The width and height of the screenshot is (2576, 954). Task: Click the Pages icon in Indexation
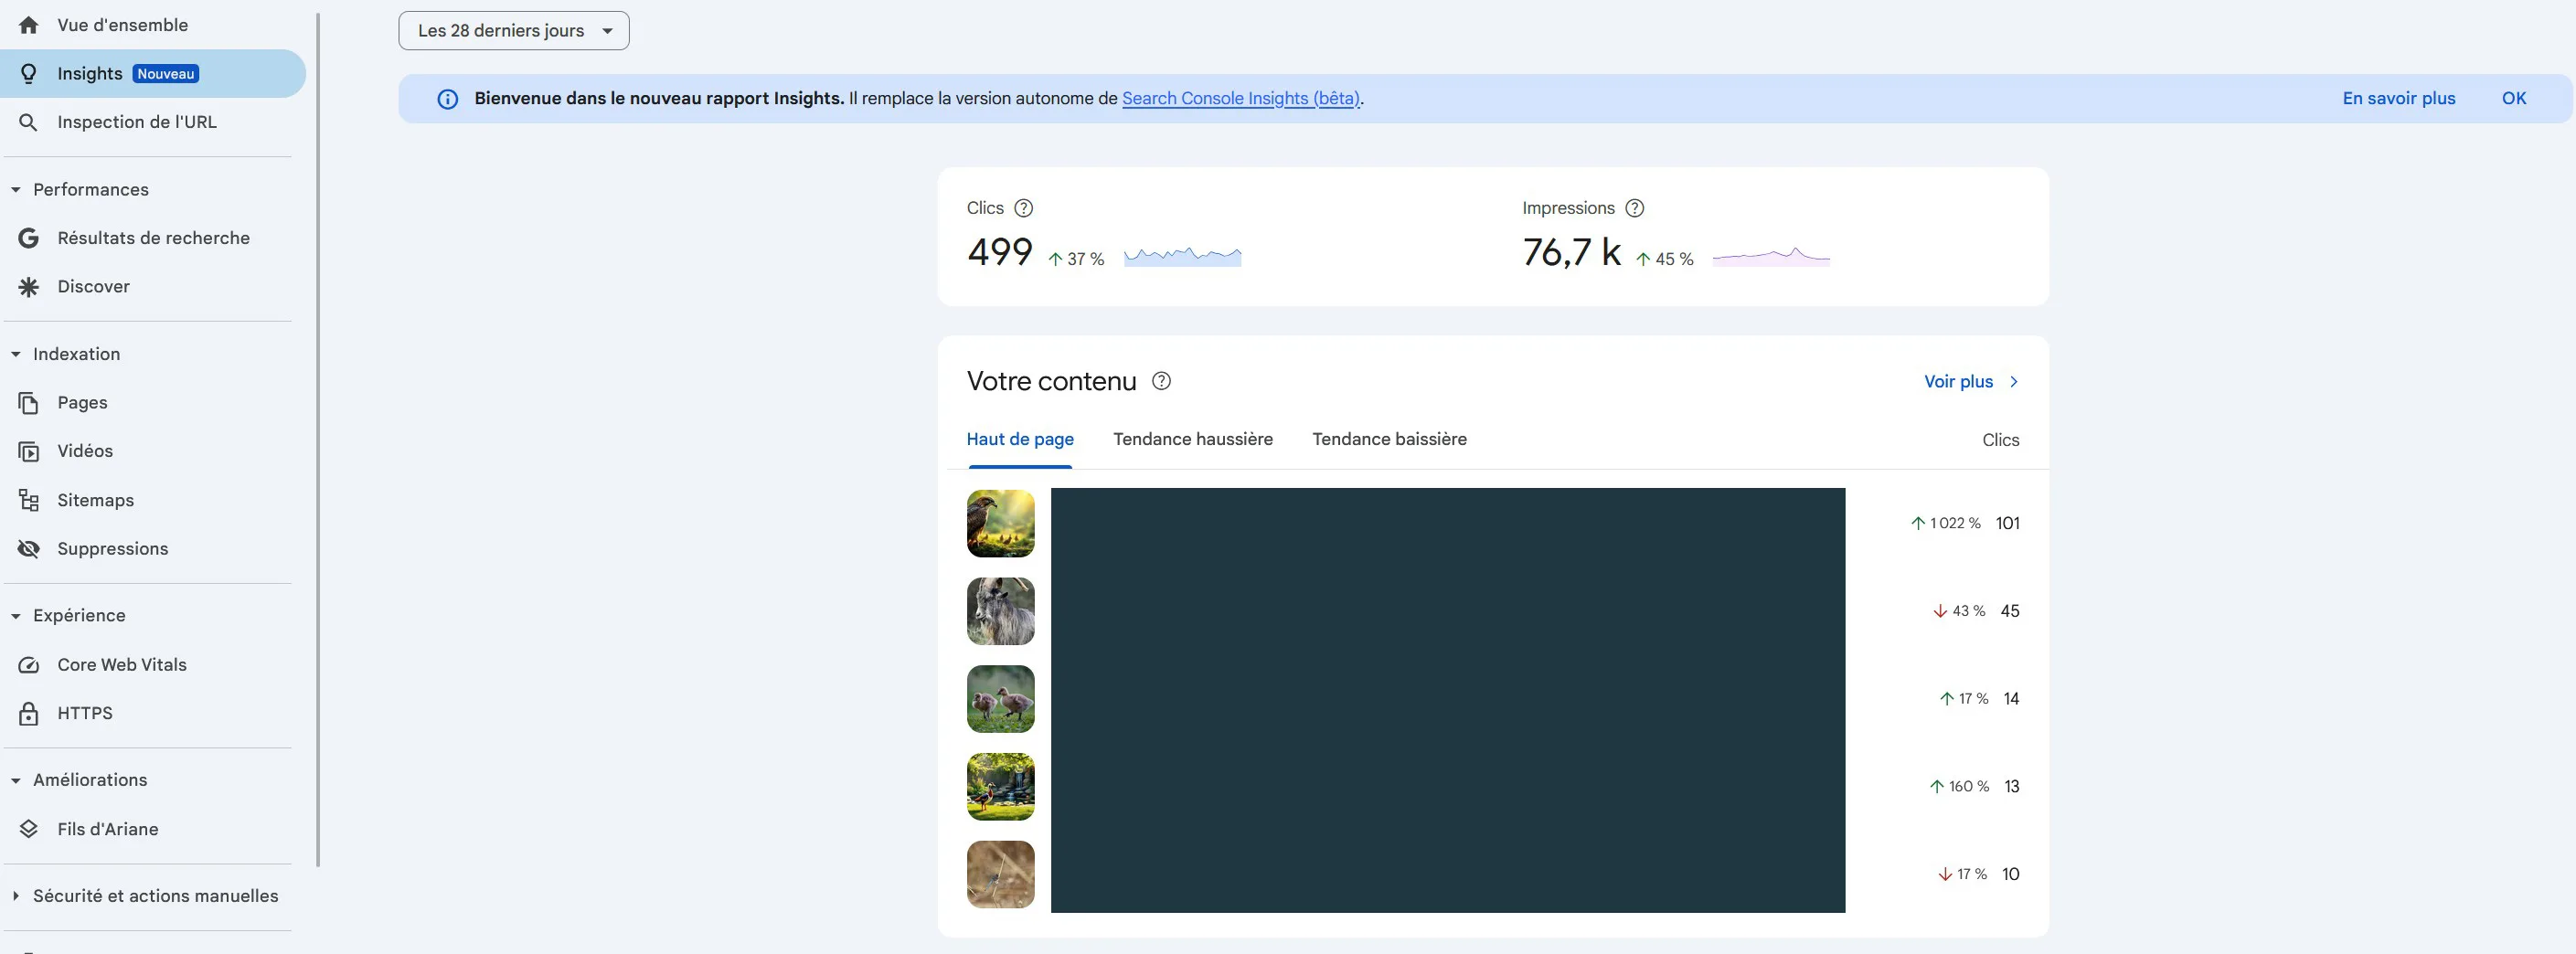29,403
